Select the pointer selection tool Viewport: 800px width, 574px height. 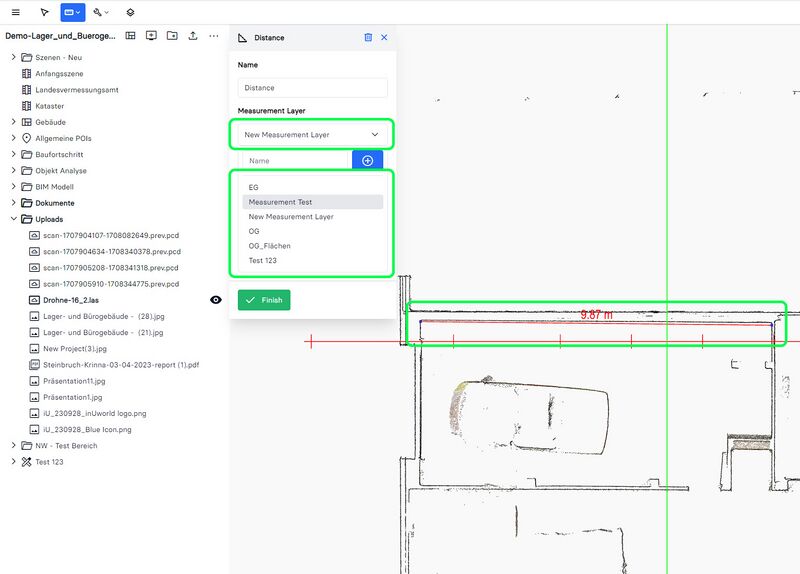[x=44, y=12]
